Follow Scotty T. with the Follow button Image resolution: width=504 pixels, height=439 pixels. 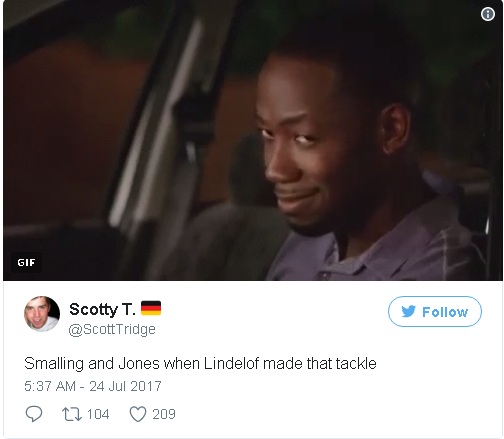click(x=435, y=312)
